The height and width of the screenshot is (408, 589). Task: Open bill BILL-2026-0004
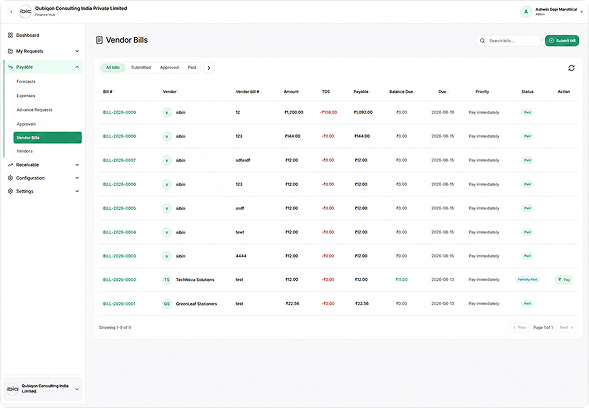(119, 232)
